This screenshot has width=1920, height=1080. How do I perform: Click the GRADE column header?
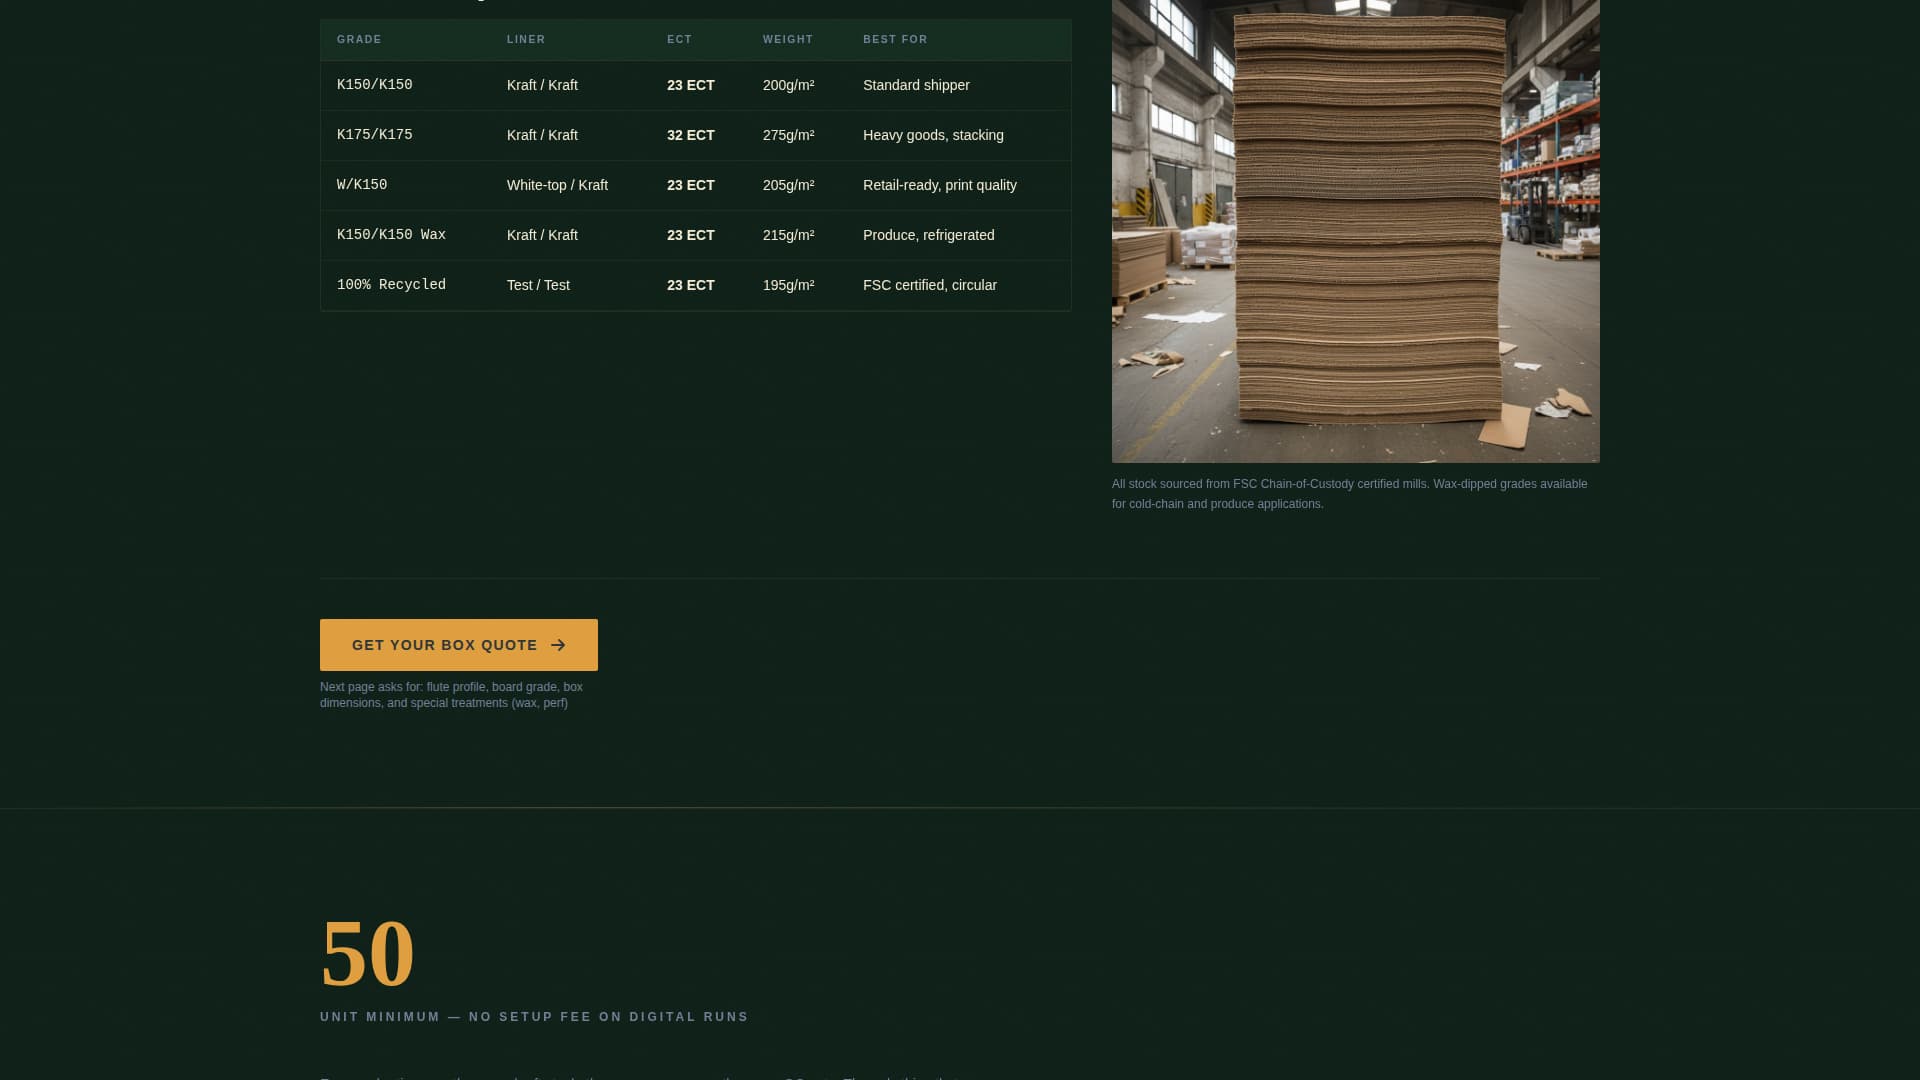tap(359, 40)
